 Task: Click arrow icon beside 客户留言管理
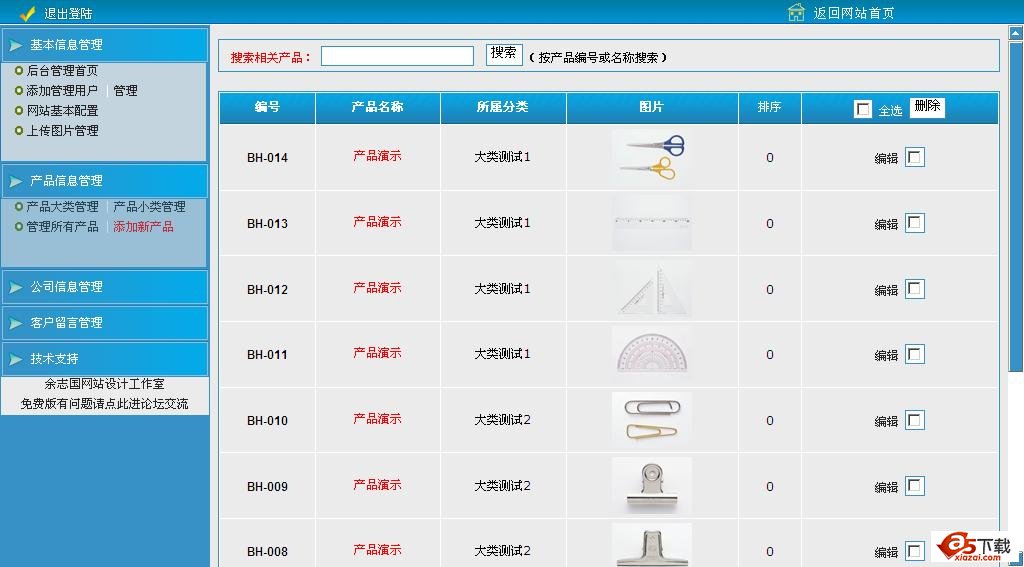[x=16, y=323]
